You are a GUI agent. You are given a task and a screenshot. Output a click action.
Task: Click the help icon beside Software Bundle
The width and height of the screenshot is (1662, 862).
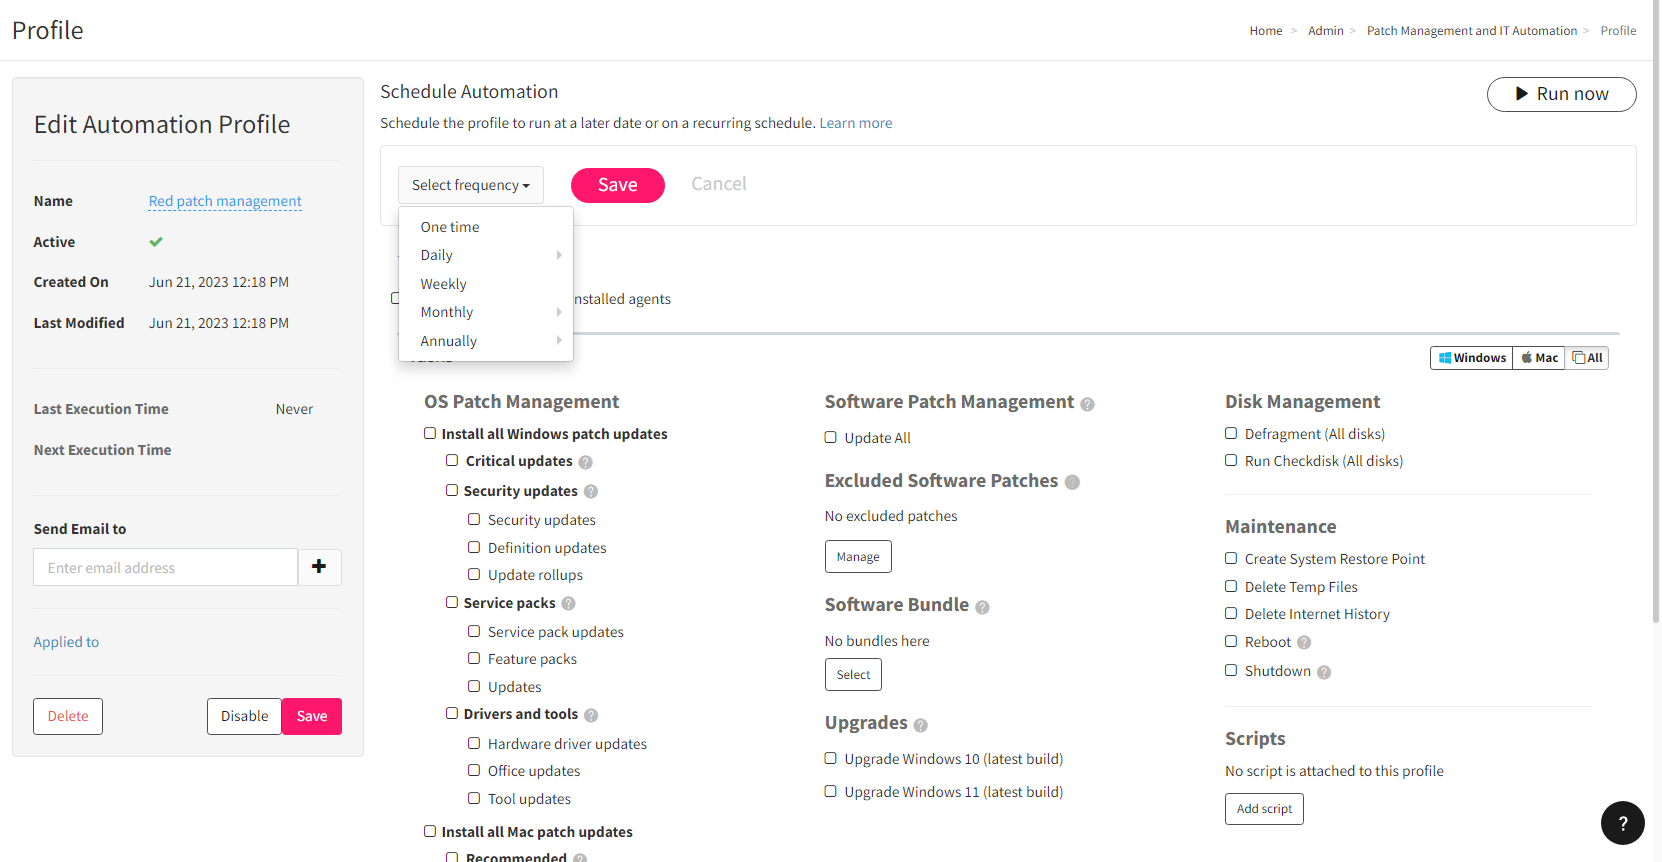pos(982,607)
